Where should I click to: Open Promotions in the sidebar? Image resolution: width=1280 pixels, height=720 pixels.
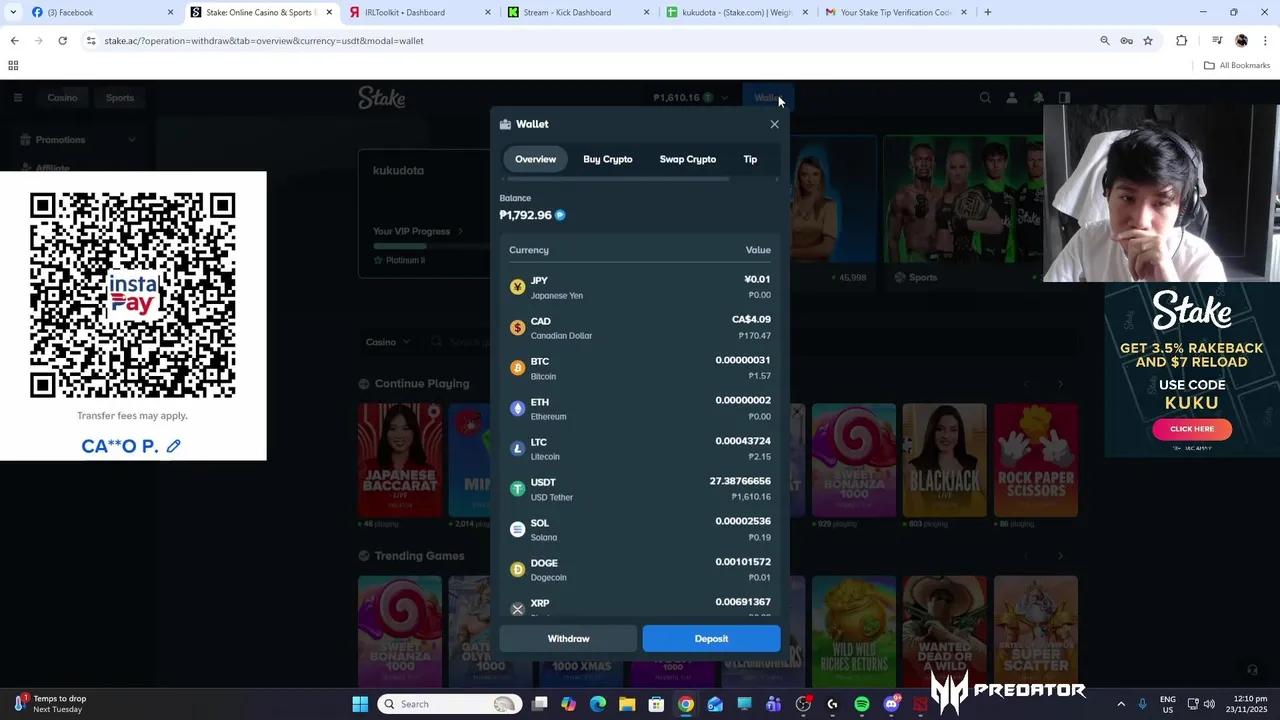click(x=60, y=140)
